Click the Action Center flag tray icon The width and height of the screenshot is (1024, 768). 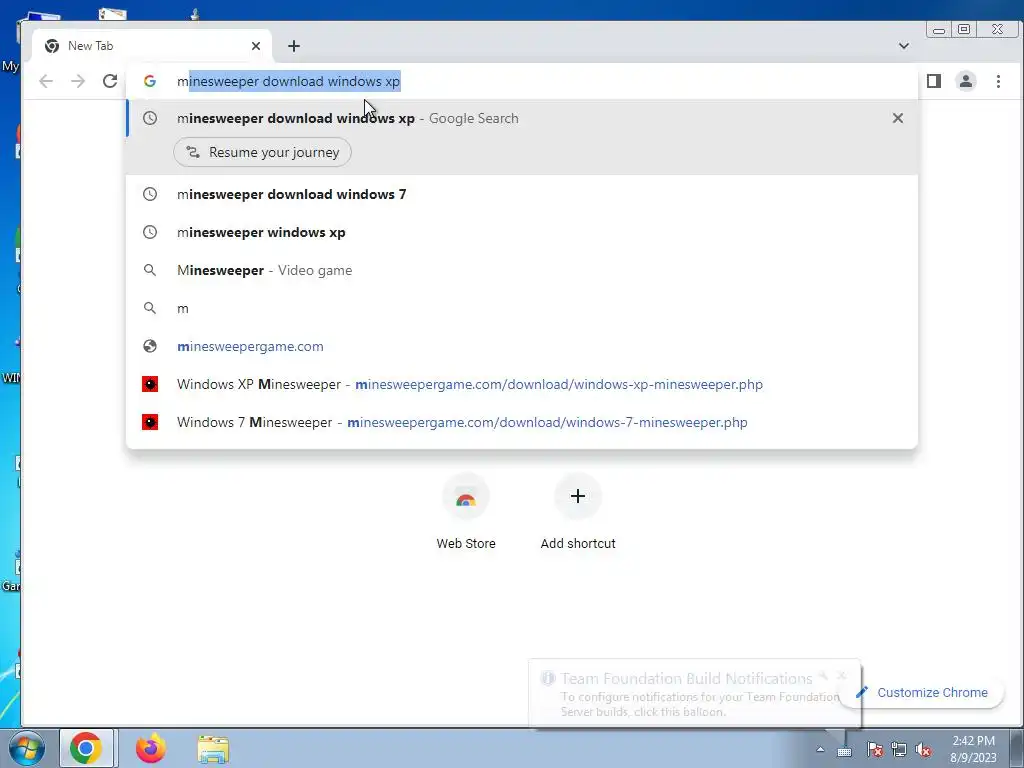click(875, 750)
